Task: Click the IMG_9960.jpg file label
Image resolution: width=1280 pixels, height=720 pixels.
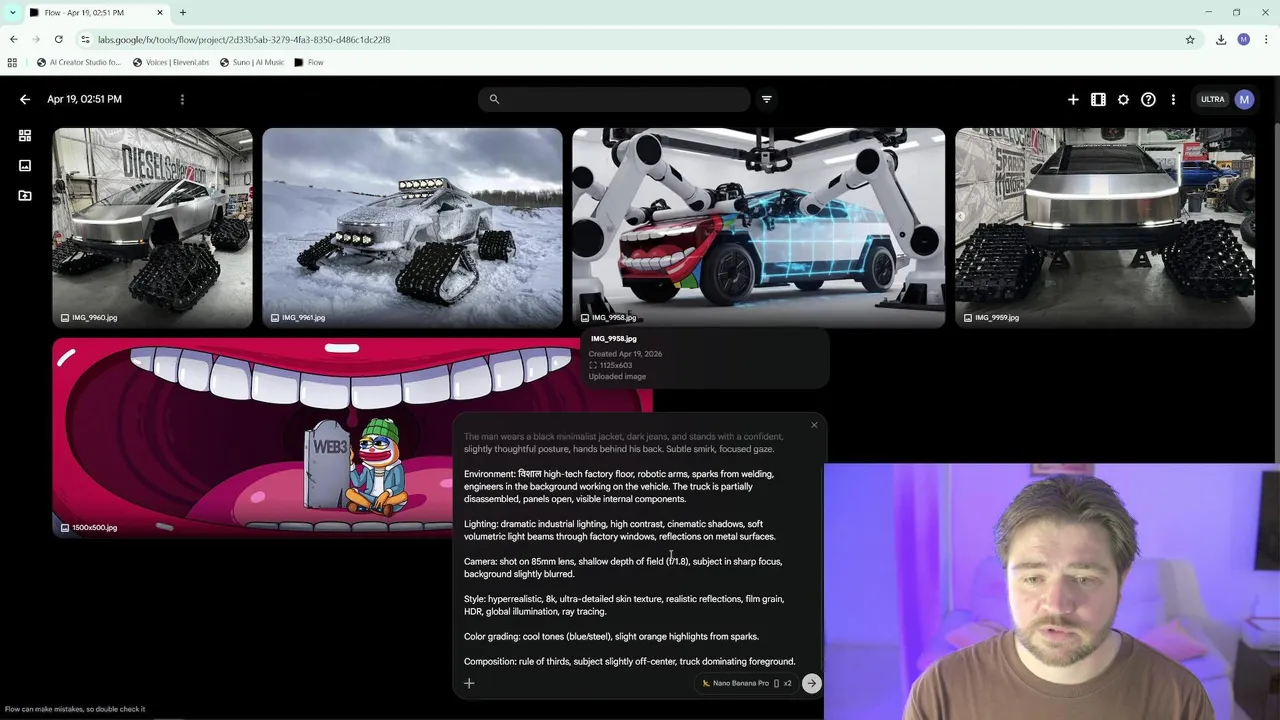Action: pos(95,318)
